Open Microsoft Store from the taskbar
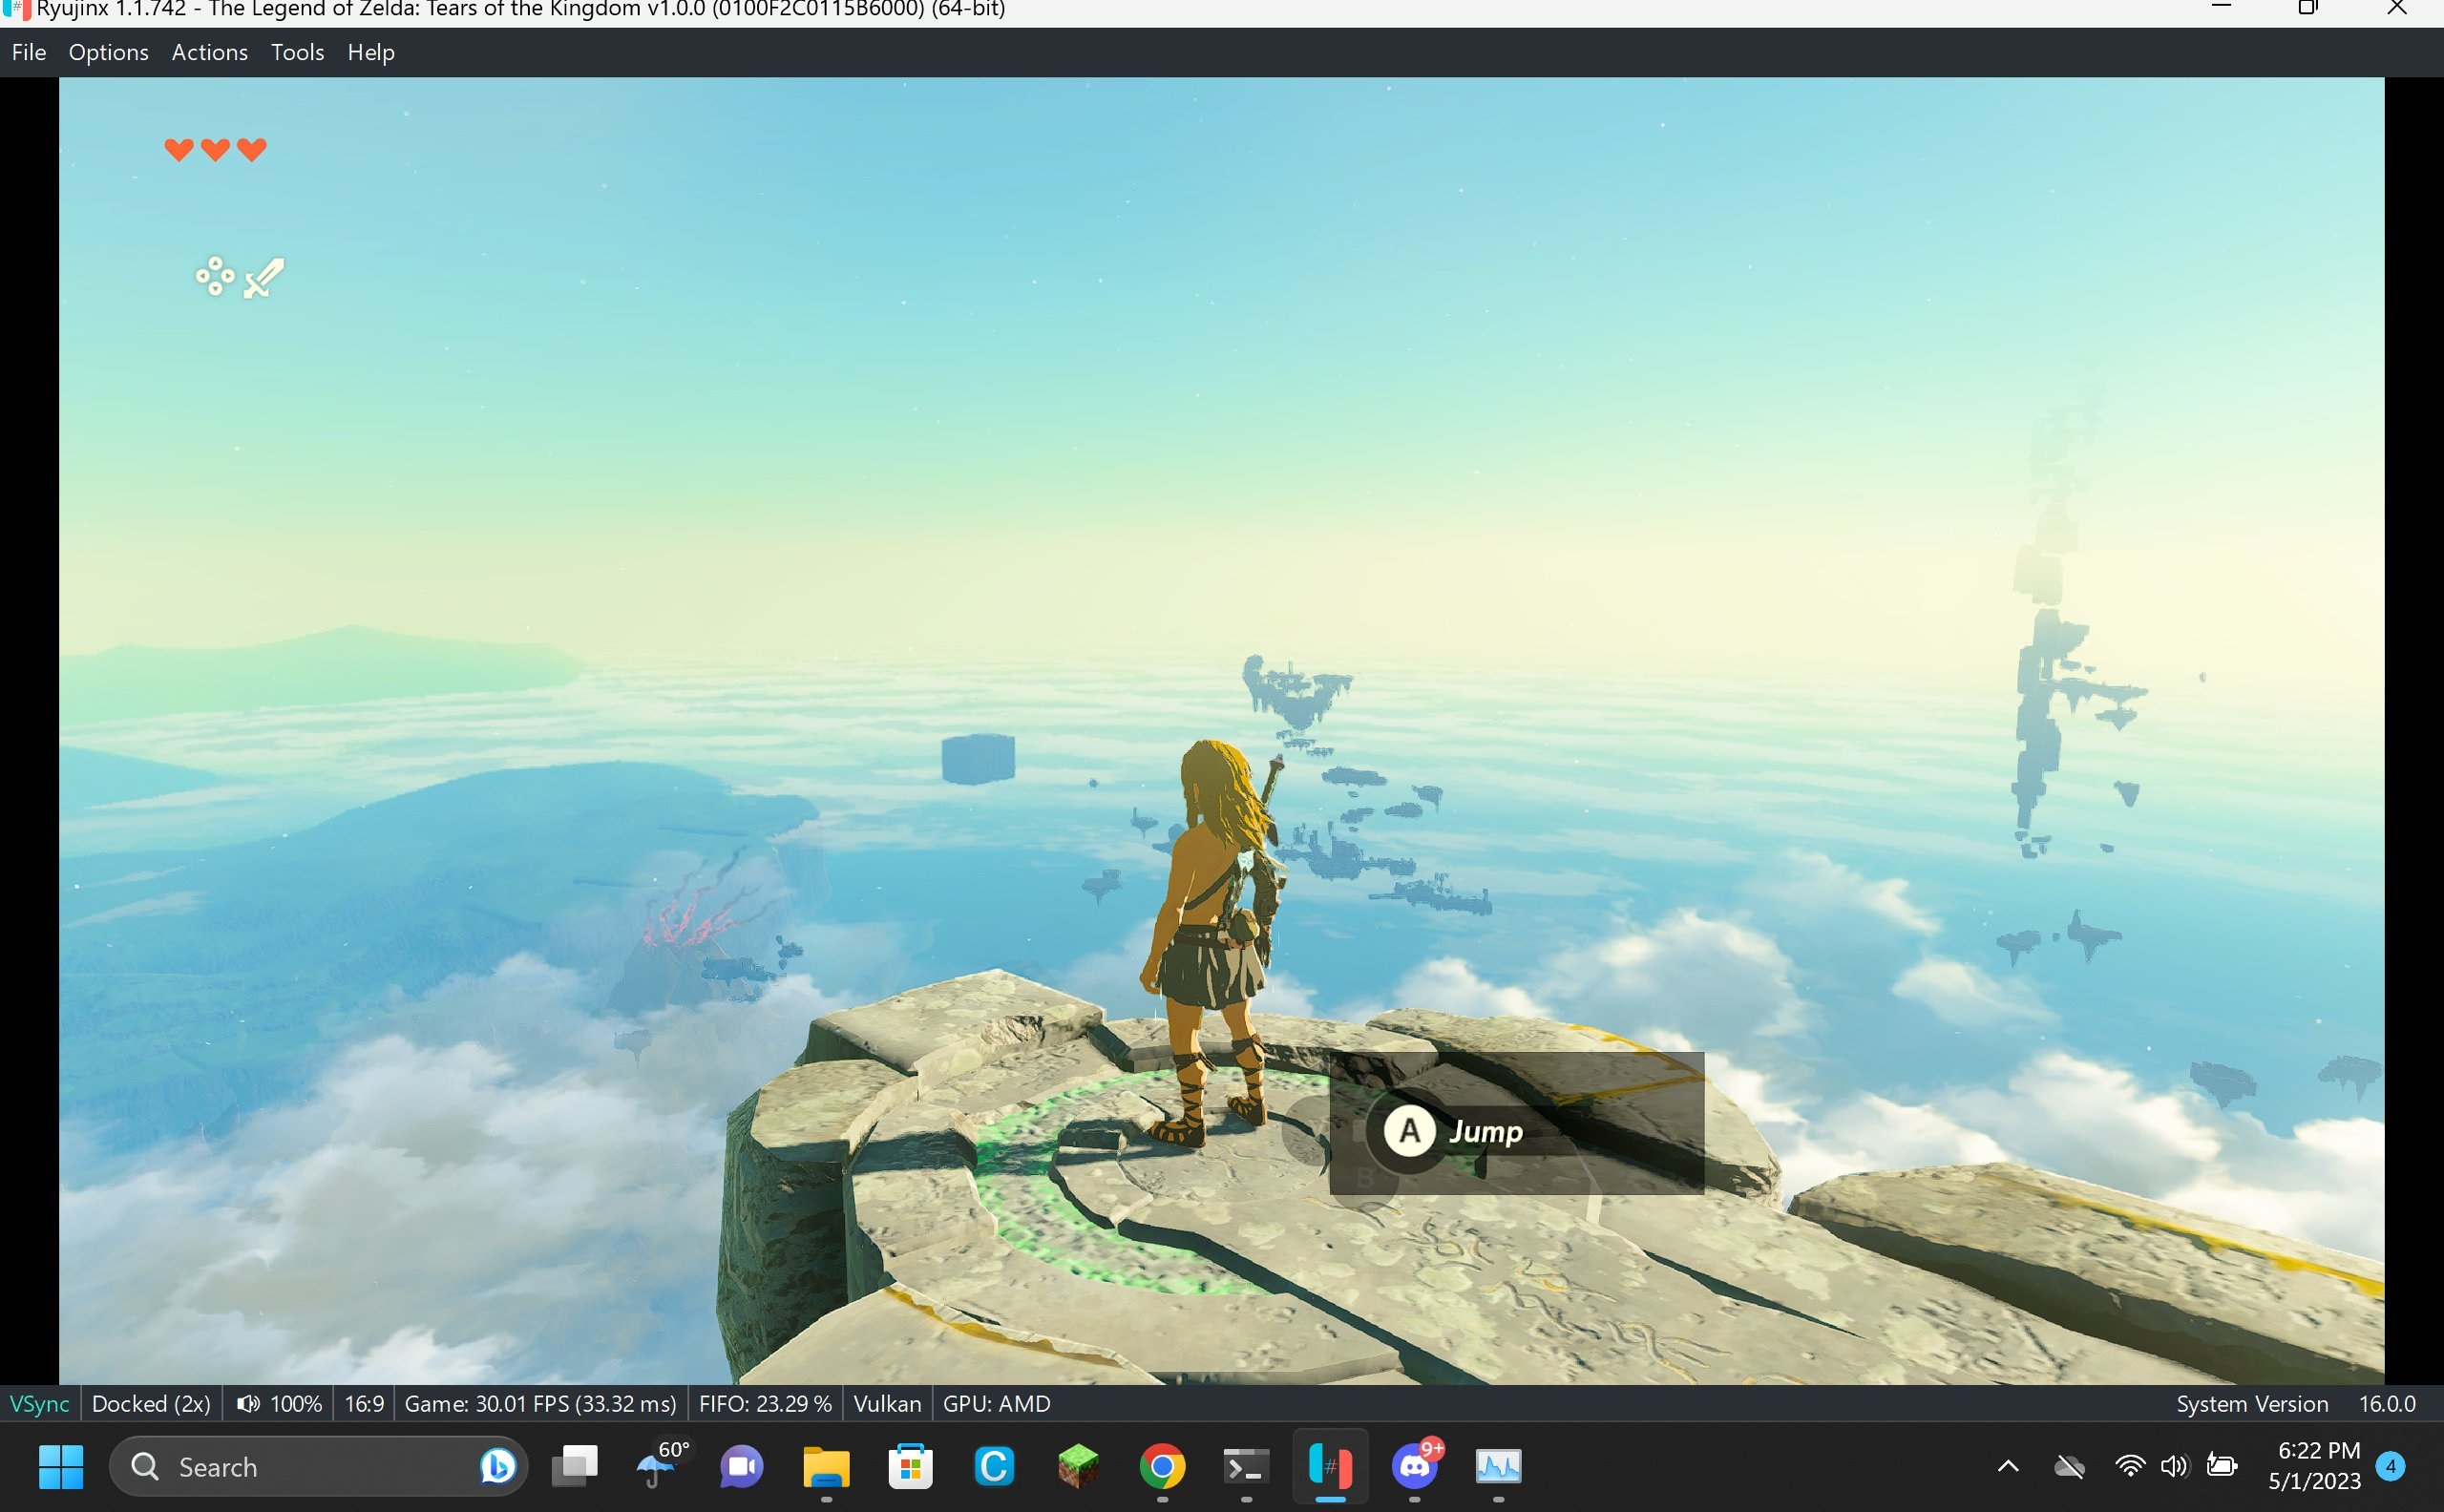Screen dimensions: 2444x1512 [910, 1467]
